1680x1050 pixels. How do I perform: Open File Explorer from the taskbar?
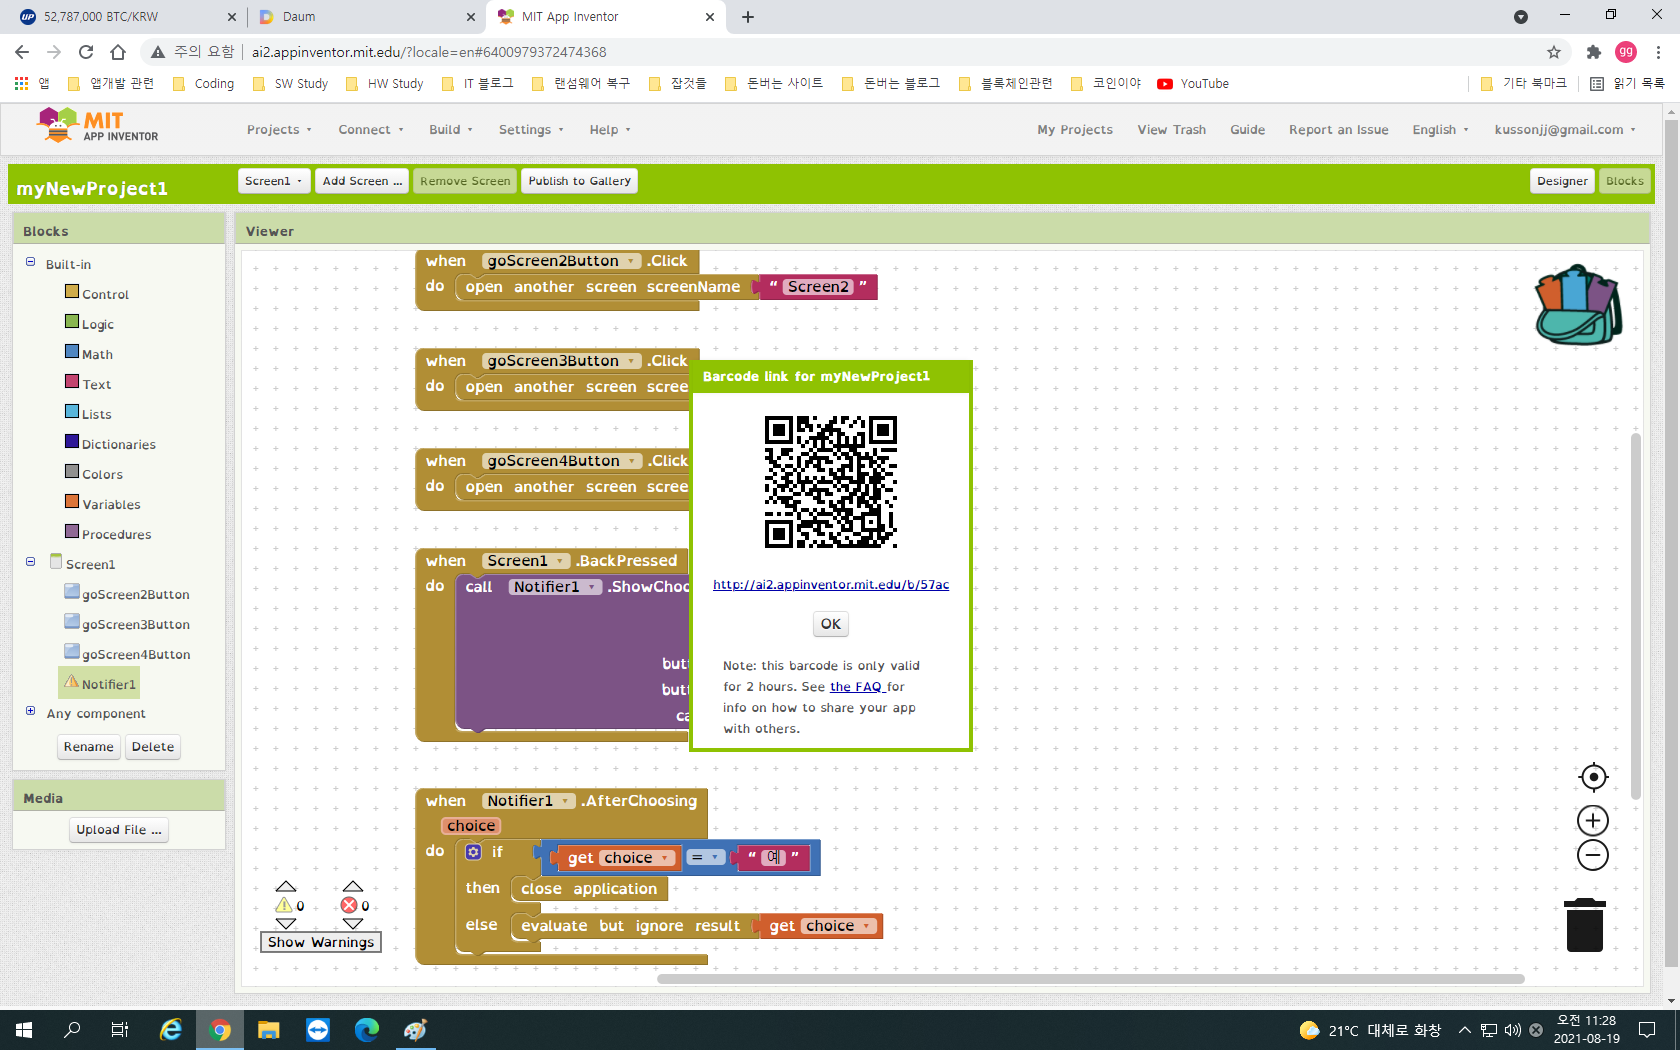click(269, 1030)
